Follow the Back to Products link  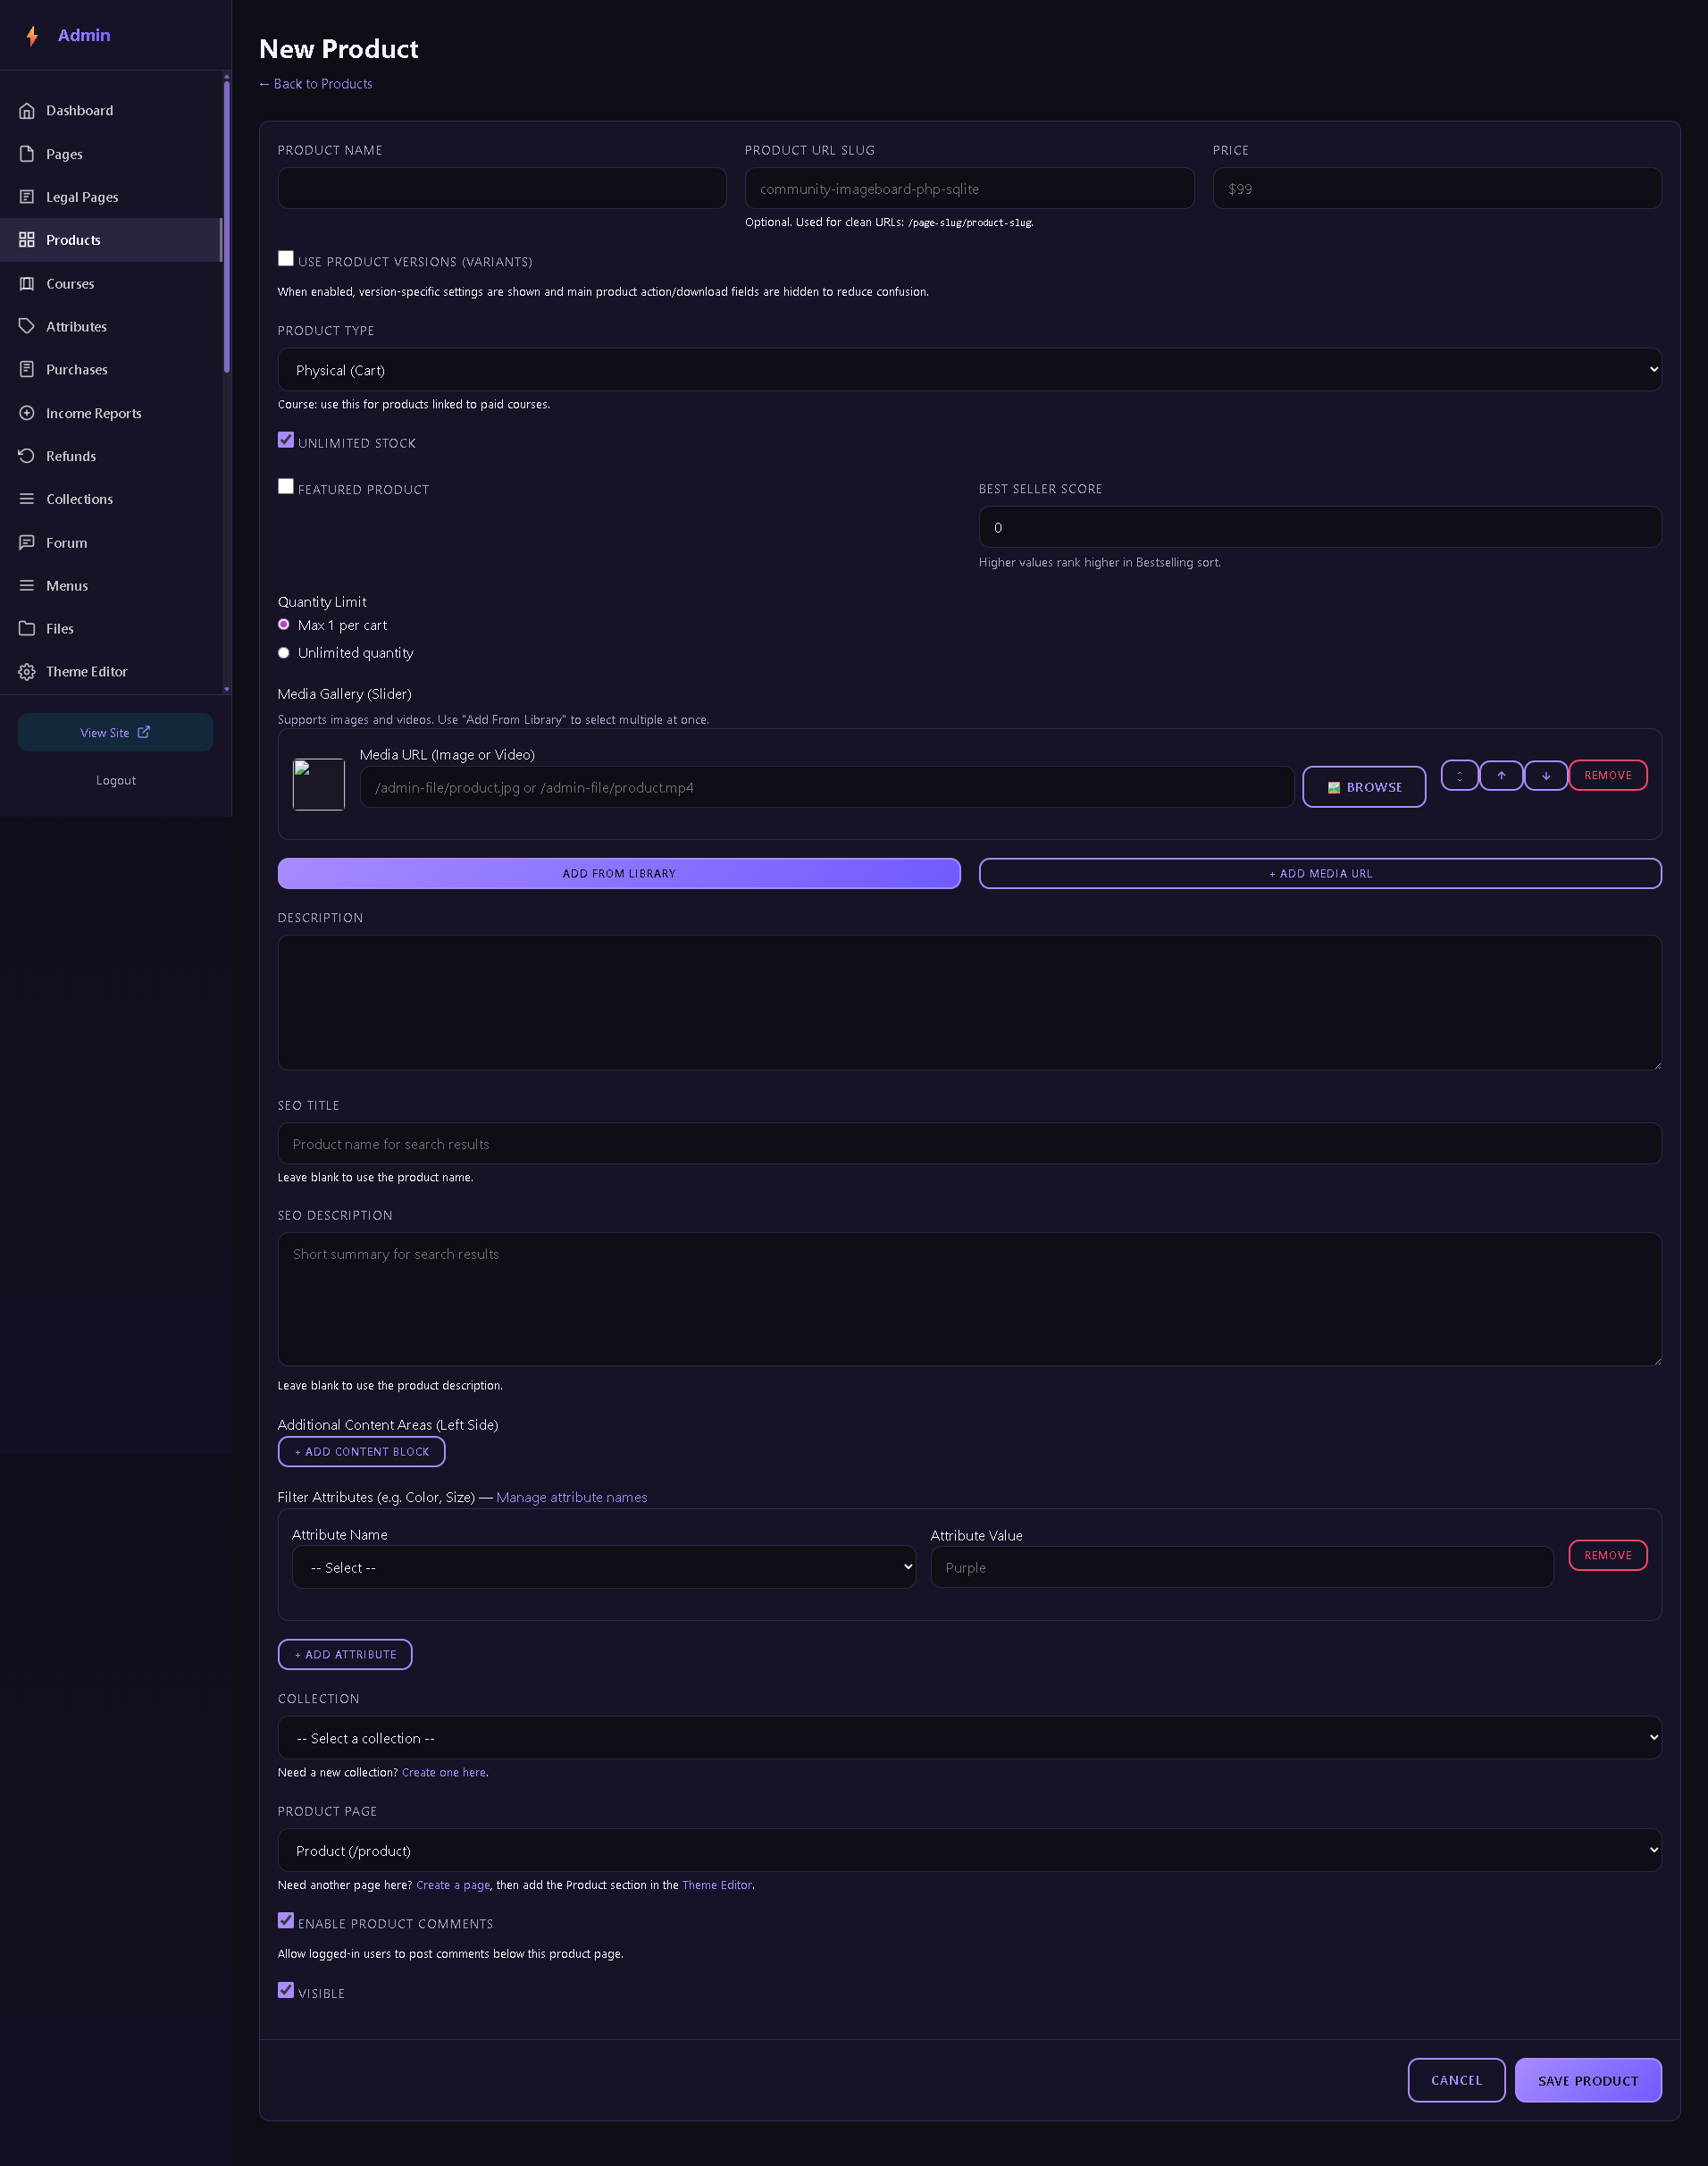316,84
